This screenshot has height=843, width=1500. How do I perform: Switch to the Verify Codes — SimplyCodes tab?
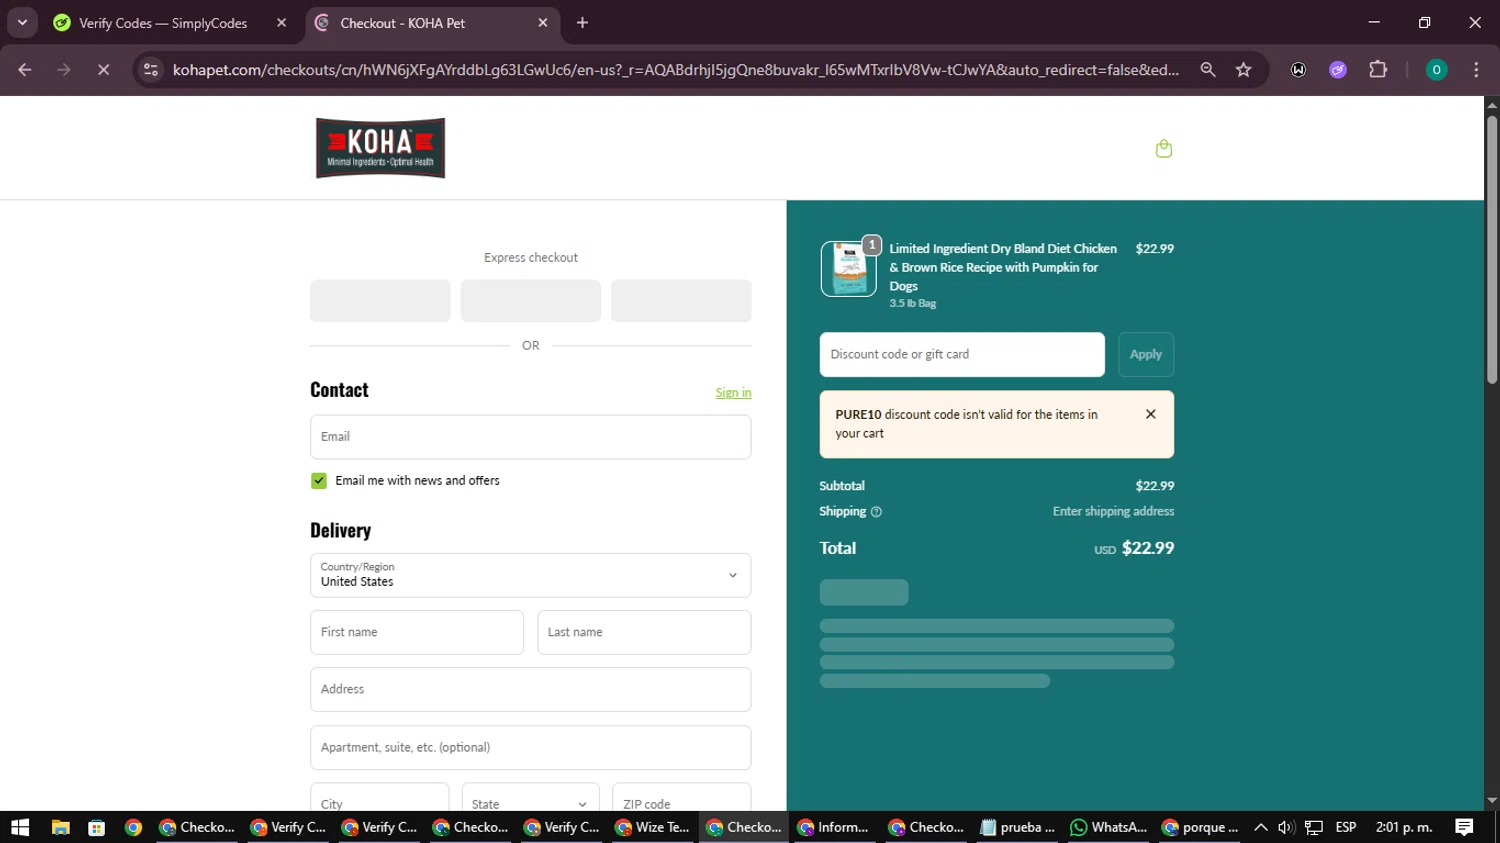(x=162, y=23)
